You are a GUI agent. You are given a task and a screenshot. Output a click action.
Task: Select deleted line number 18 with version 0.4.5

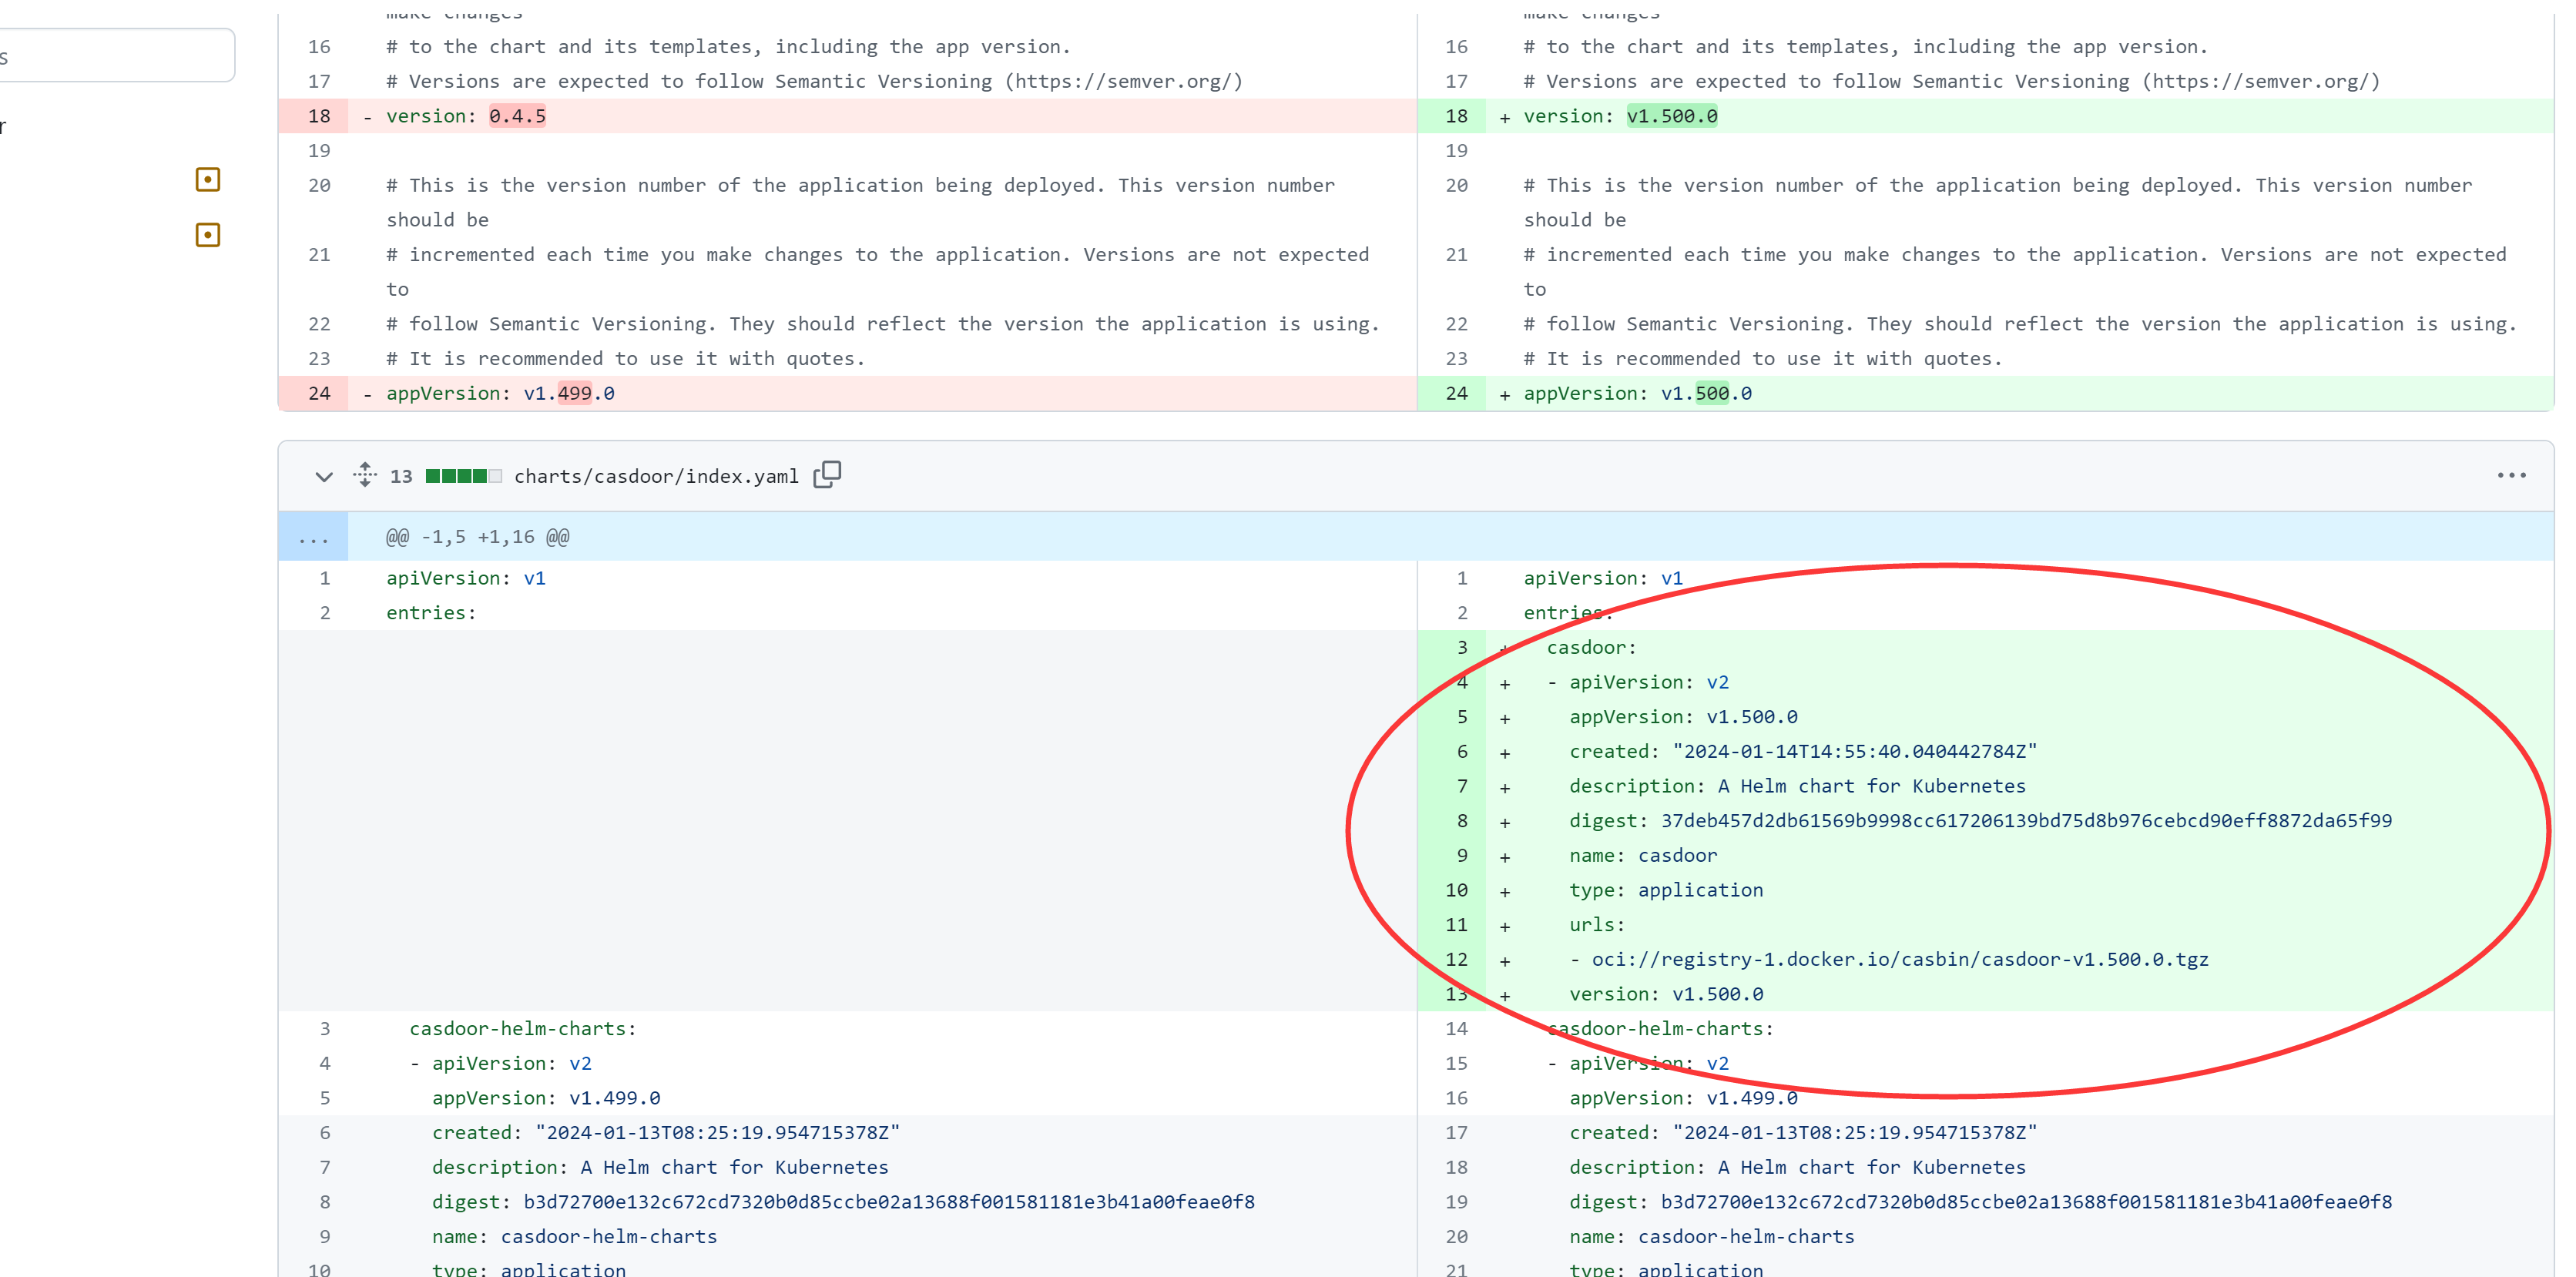click(x=319, y=116)
